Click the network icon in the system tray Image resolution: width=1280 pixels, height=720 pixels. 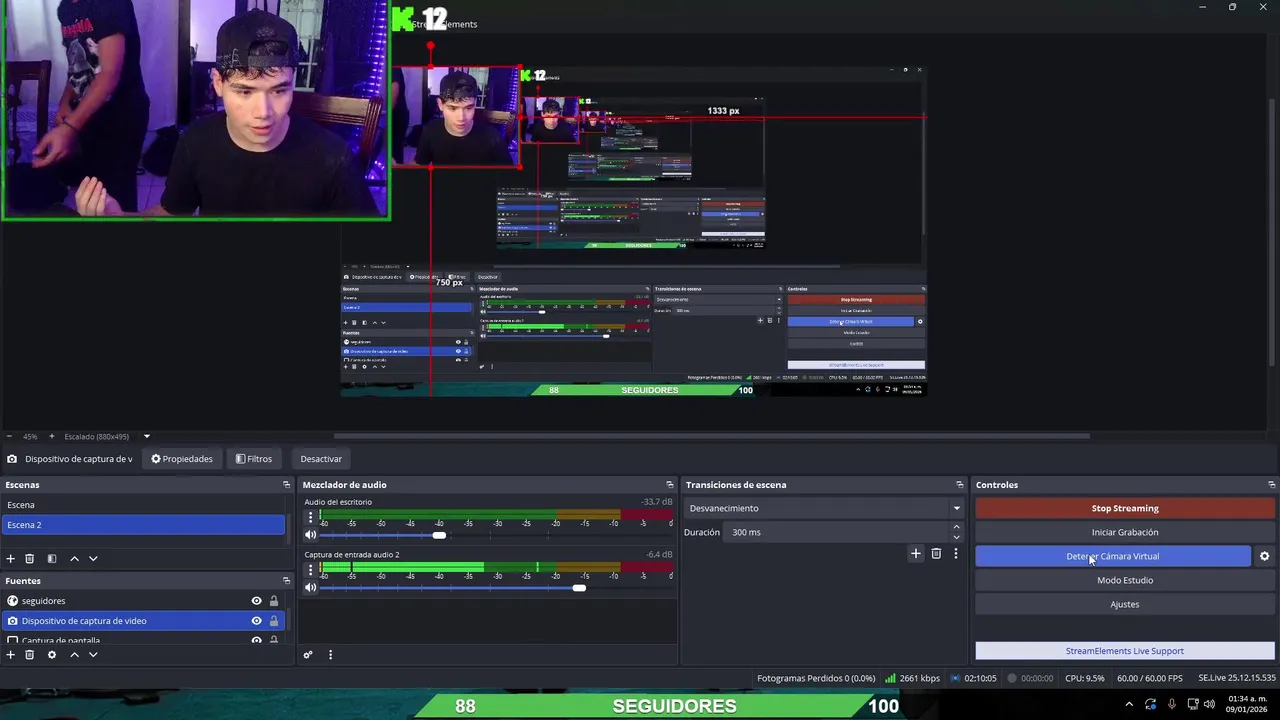[x=1193, y=704]
